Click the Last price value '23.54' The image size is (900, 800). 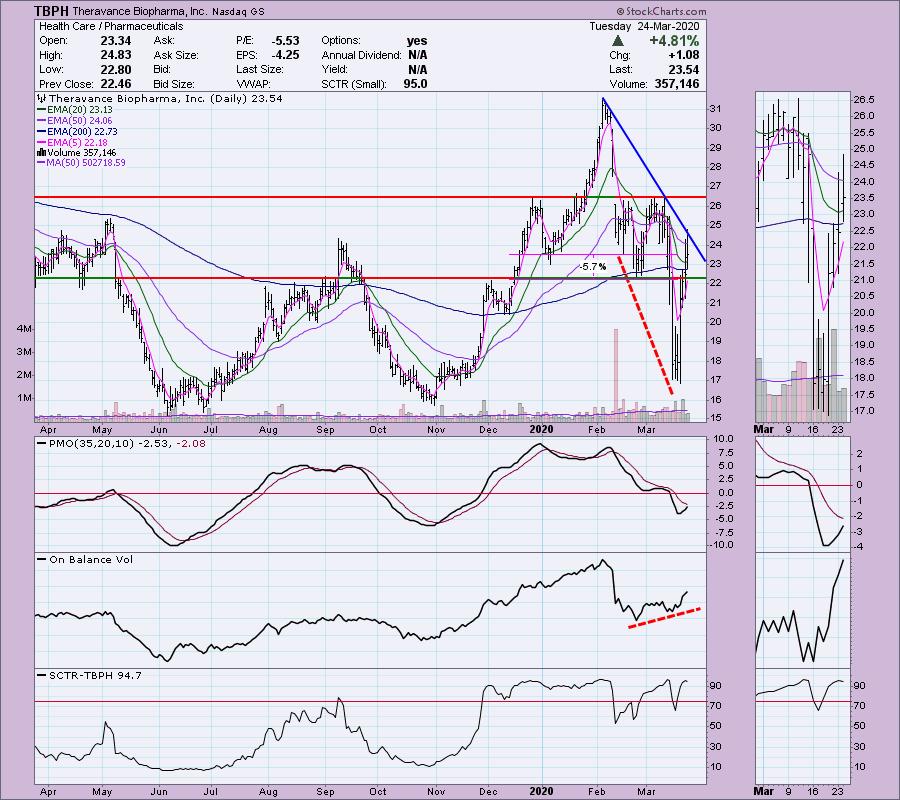tap(684, 69)
